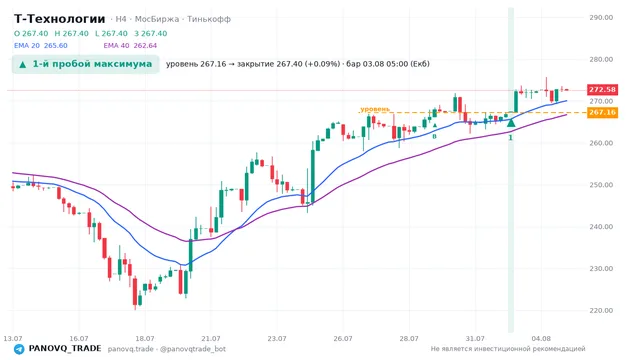This screenshot has height=360, width=640.
Task: Select the '1-й пробой максимума' badge
Action: [x=85, y=64]
